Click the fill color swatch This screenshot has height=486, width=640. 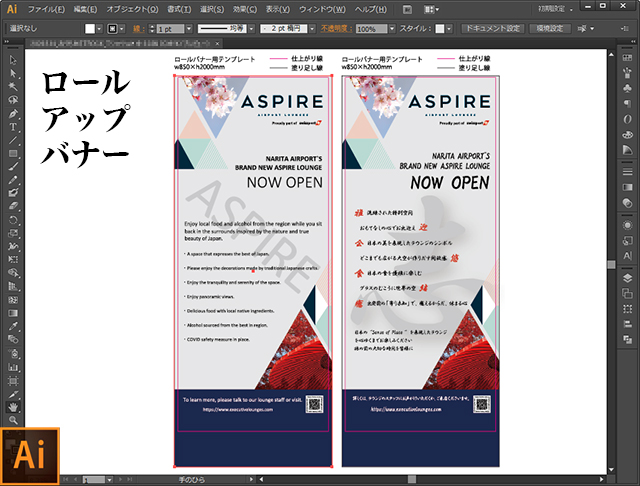90,29
